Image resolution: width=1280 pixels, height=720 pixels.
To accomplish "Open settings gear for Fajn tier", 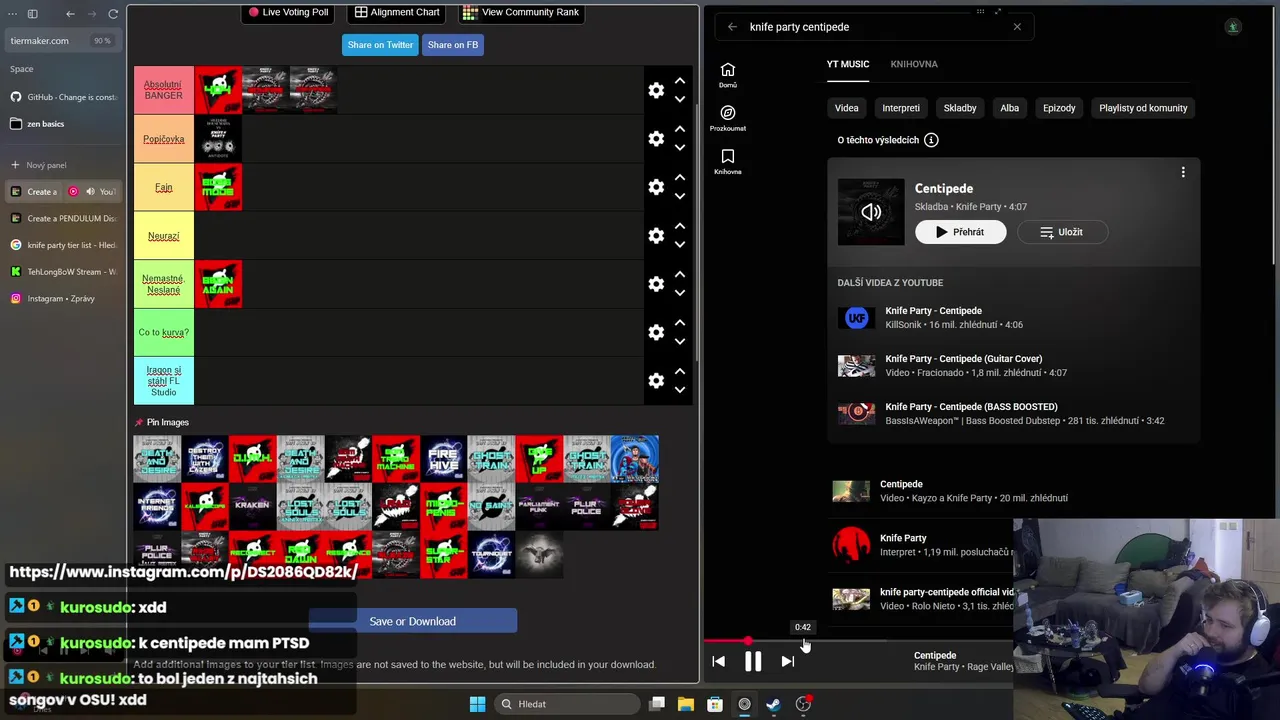I will pos(656,187).
